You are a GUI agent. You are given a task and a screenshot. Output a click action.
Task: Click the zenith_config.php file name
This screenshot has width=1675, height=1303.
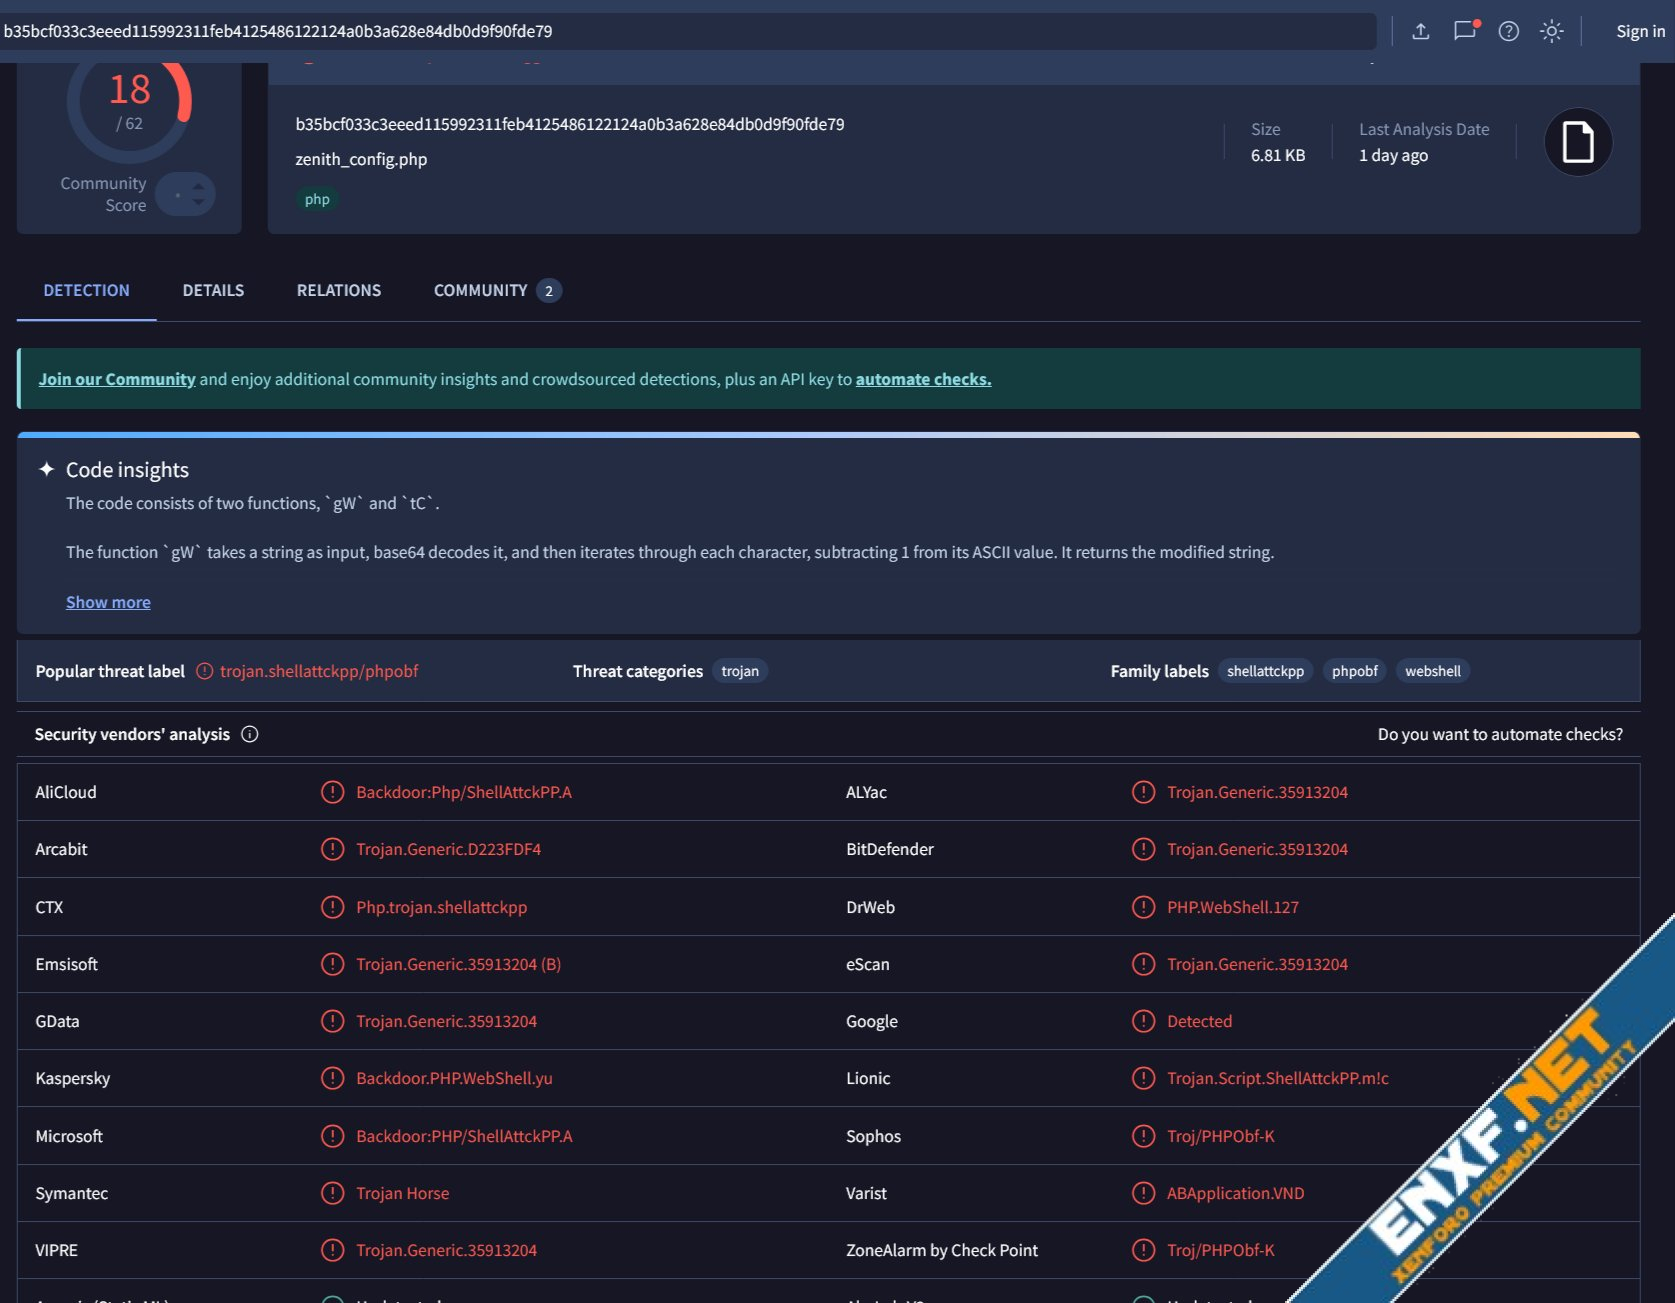coord(361,159)
